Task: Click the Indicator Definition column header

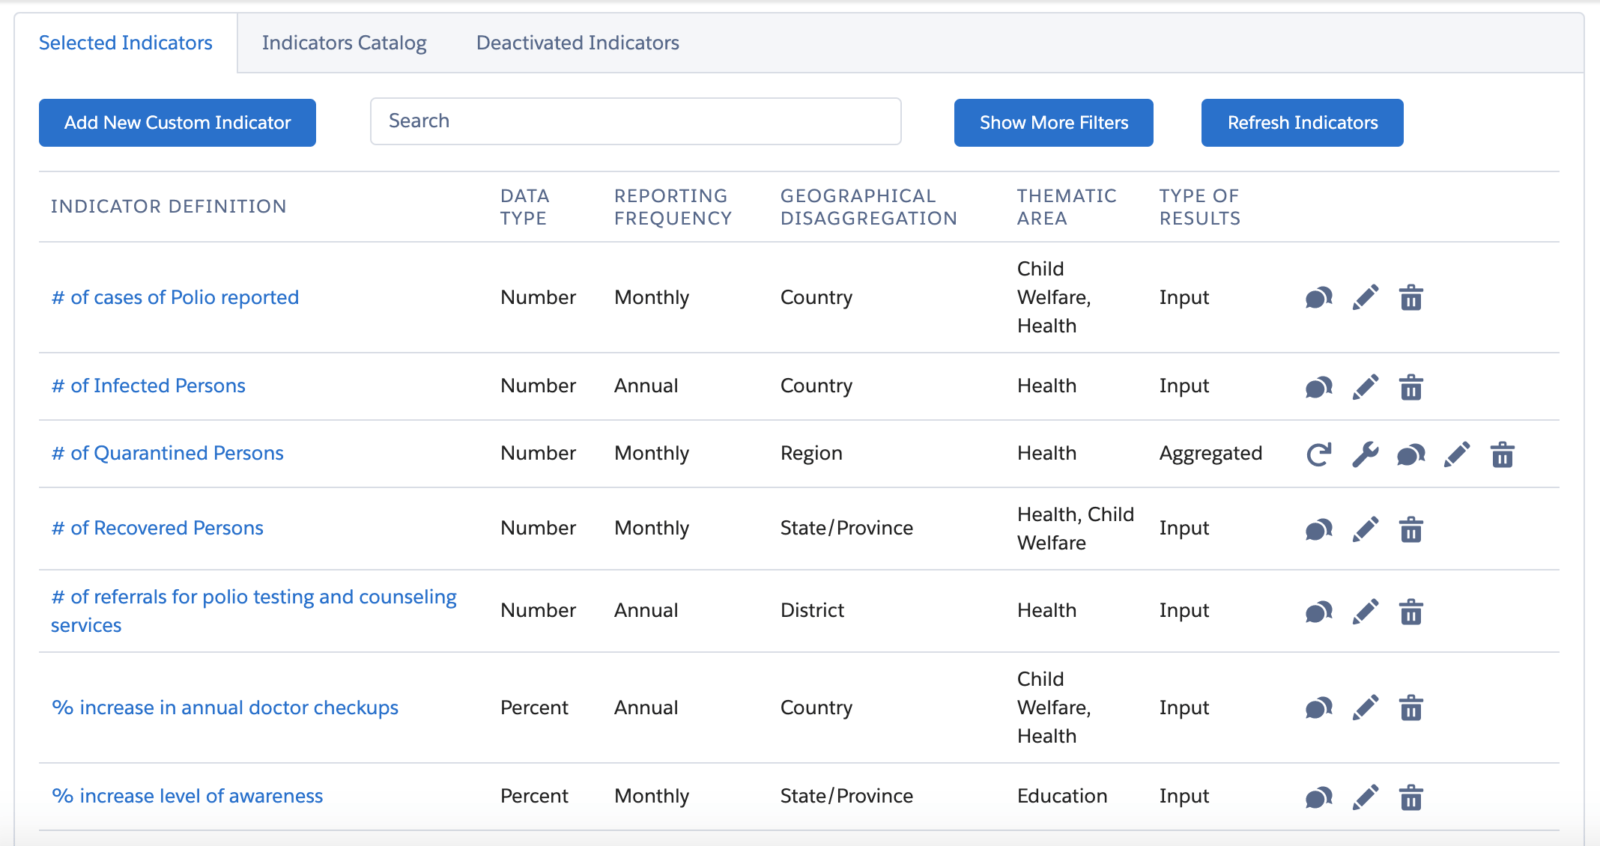Action: (x=169, y=206)
